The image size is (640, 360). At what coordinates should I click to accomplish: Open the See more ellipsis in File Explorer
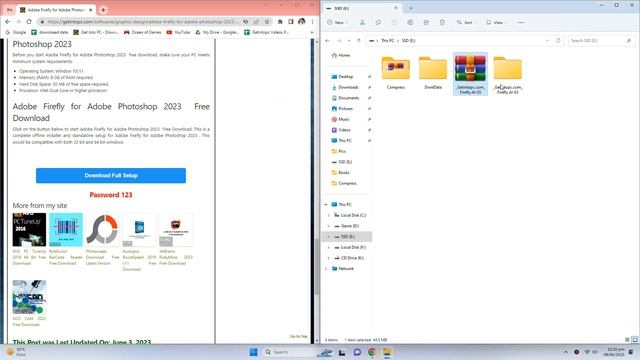tap(520, 22)
